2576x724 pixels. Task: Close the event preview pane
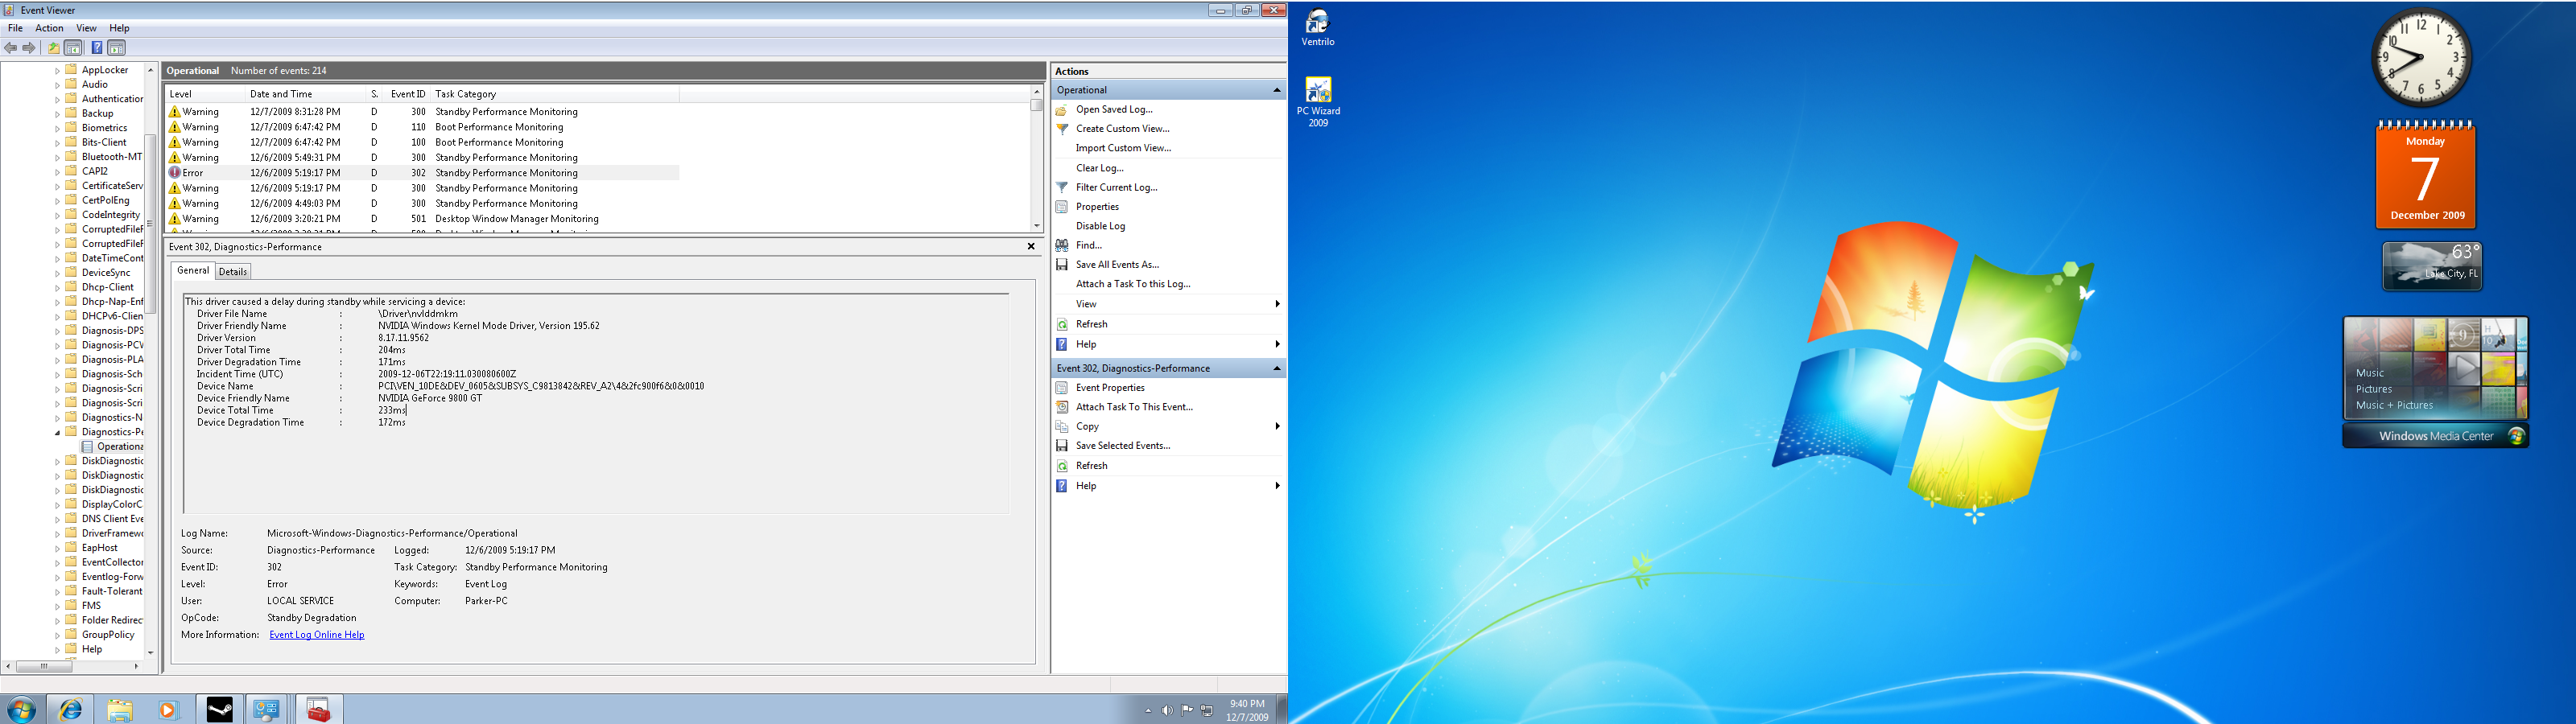point(1031,246)
